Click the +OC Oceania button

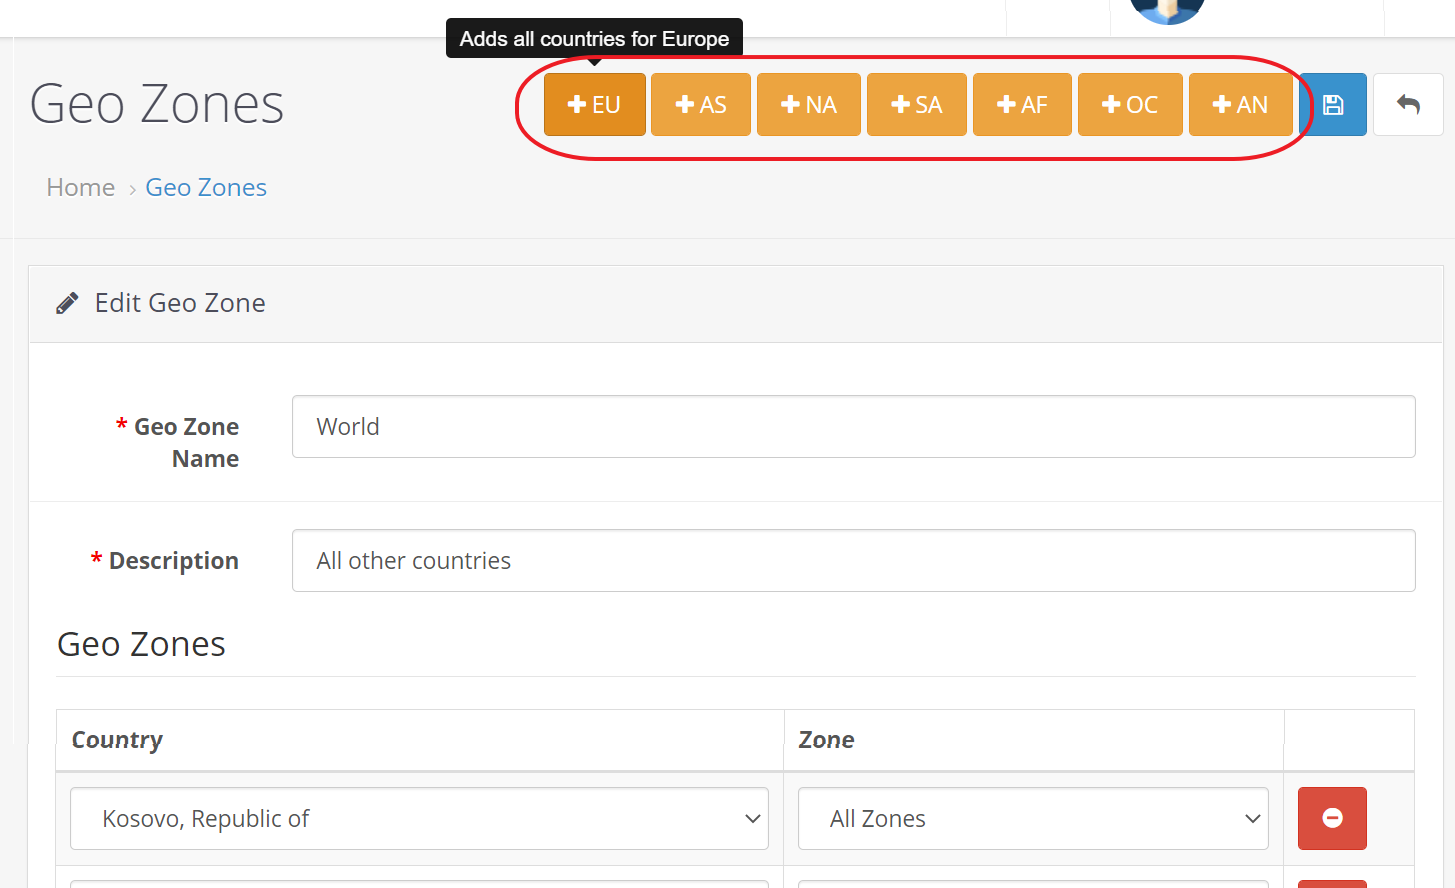pyautogui.click(x=1129, y=105)
